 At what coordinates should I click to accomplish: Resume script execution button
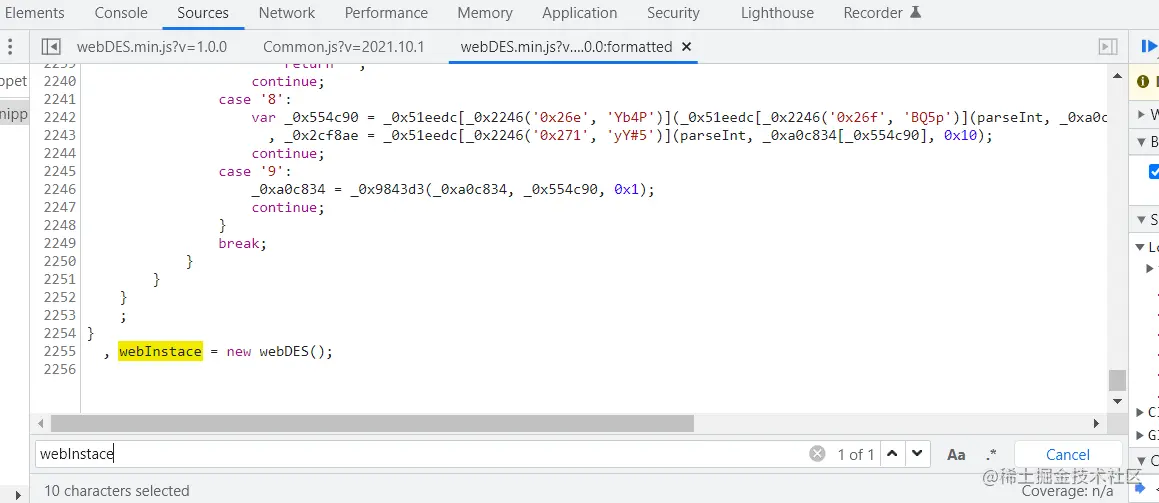[x=1149, y=47]
